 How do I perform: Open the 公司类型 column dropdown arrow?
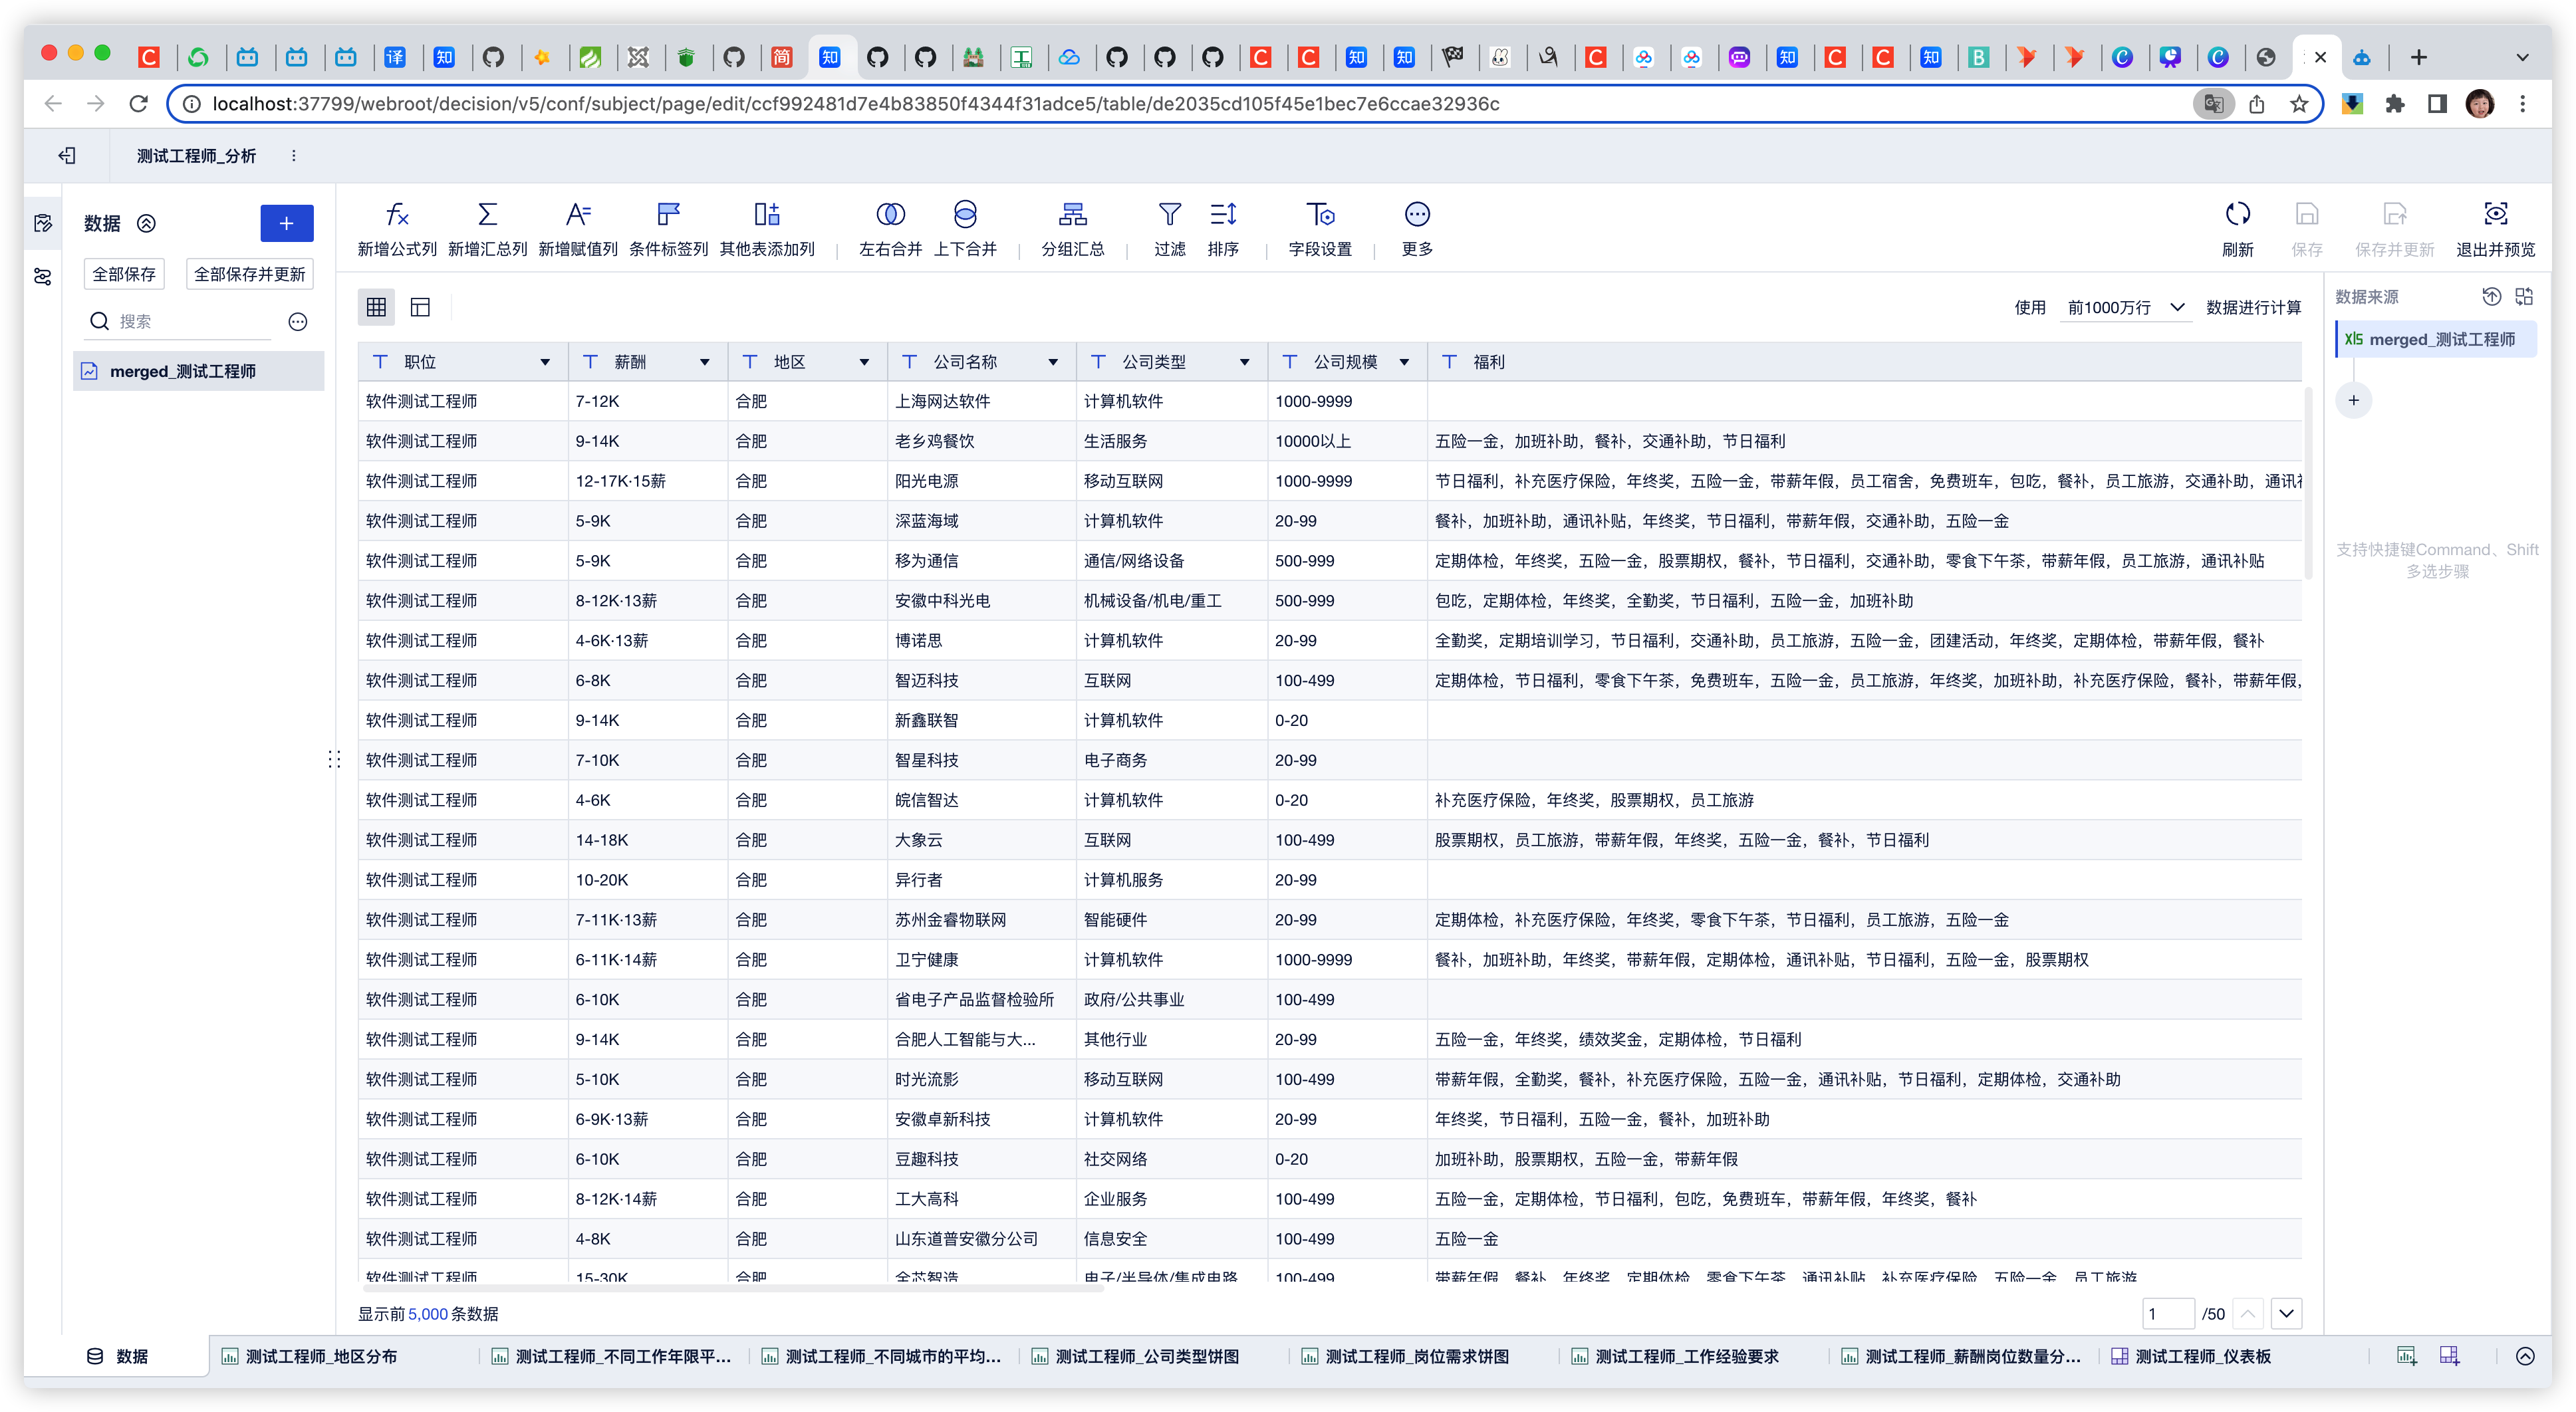tap(1244, 362)
